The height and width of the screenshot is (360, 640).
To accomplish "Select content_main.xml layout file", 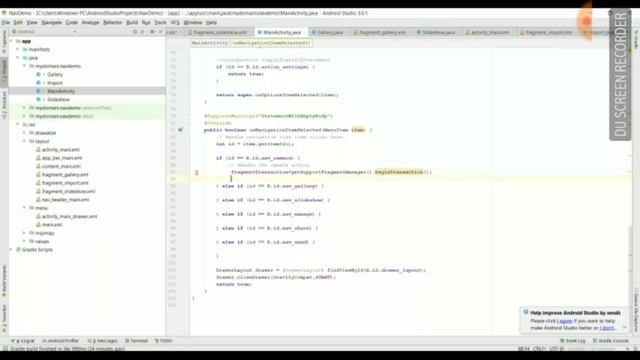I will click(x=61, y=167).
